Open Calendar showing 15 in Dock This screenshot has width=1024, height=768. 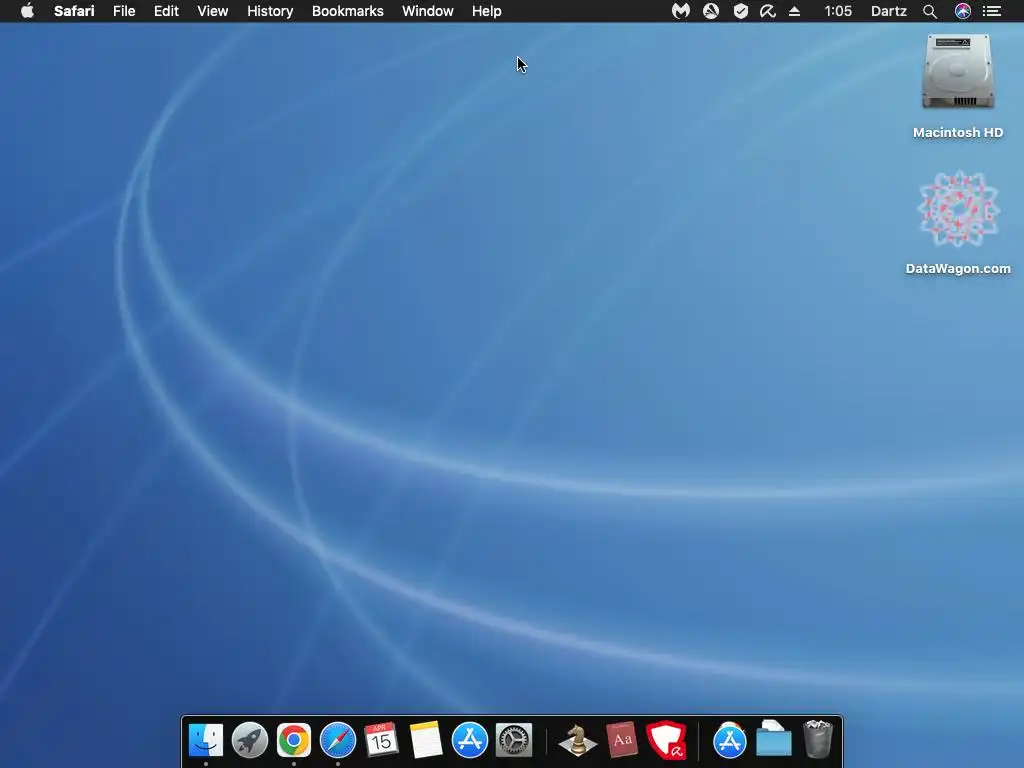click(381, 741)
